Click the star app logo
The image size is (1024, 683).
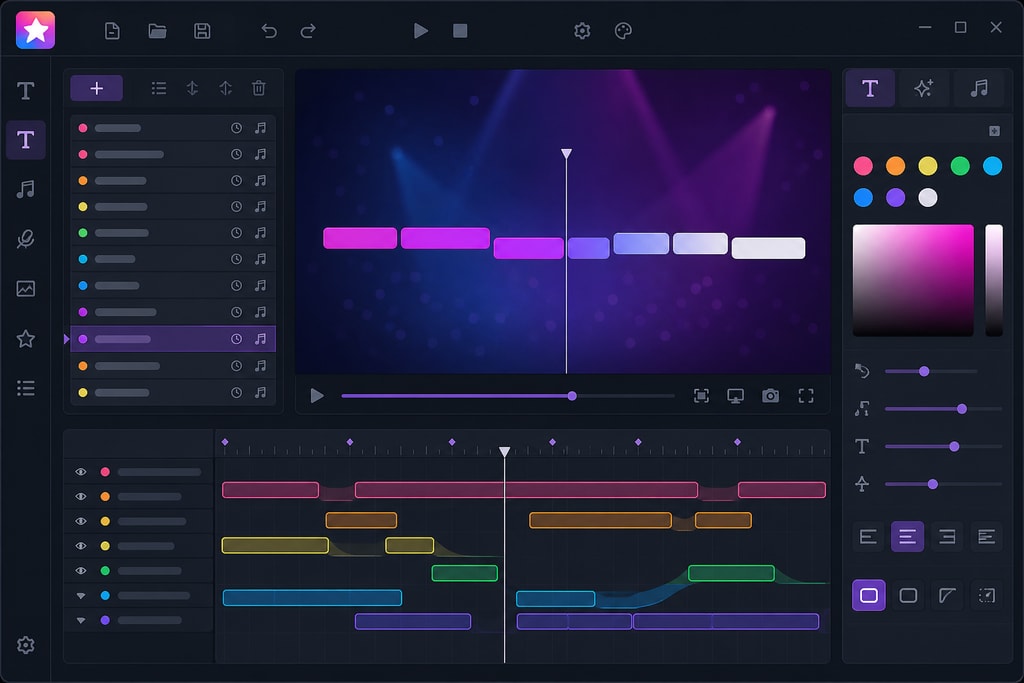(35, 30)
